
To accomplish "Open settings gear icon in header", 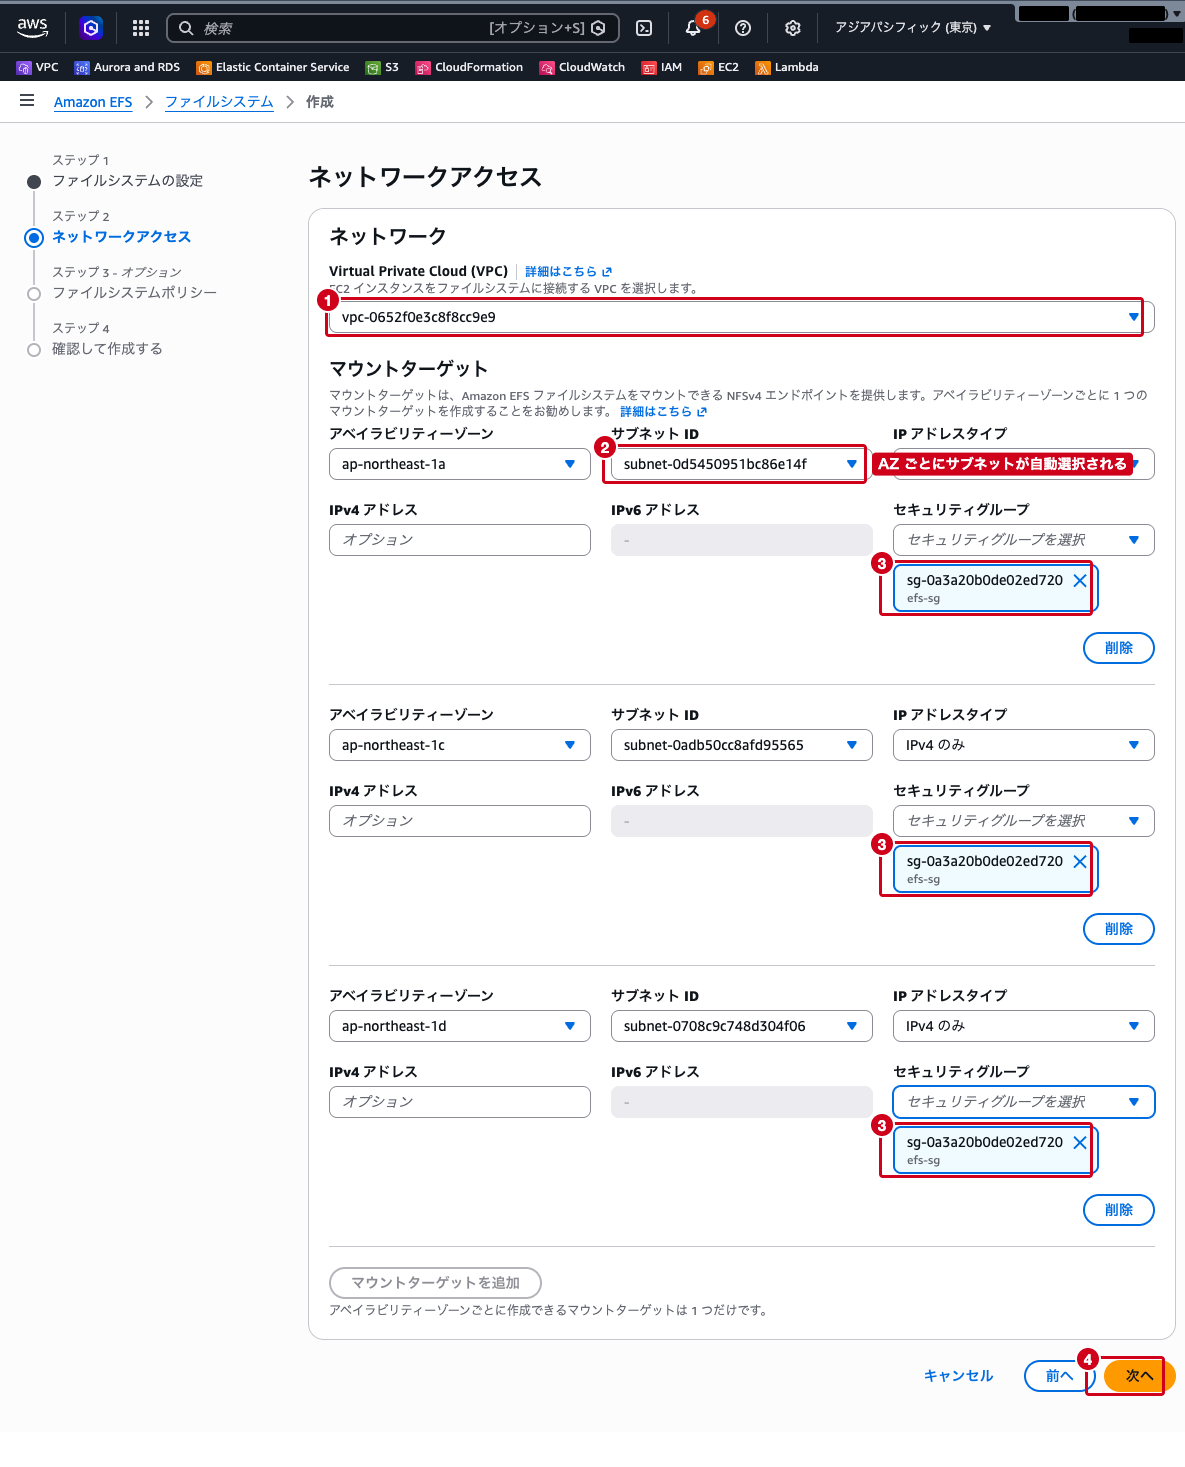I will click(x=793, y=28).
